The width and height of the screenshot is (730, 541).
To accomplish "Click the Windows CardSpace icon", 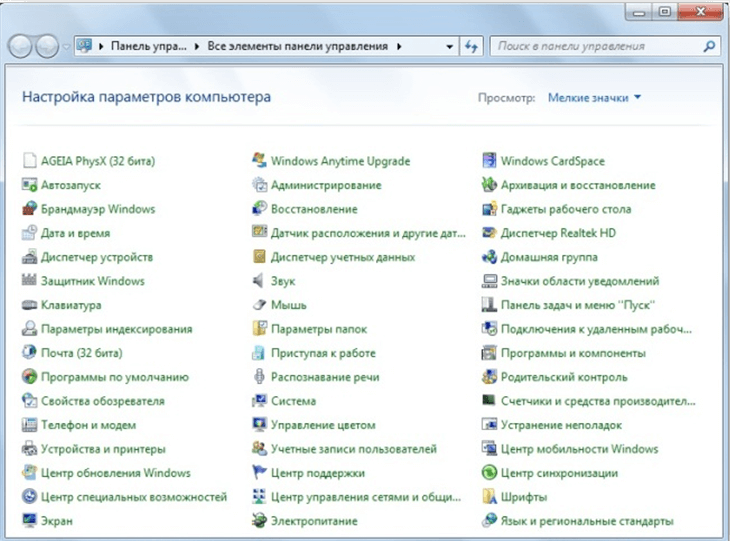I will tap(489, 161).
